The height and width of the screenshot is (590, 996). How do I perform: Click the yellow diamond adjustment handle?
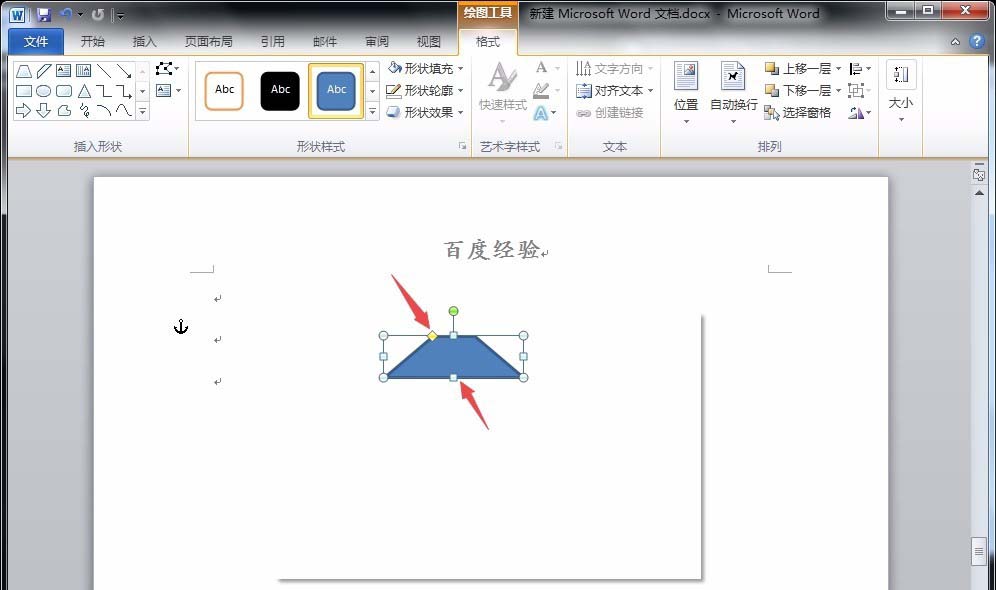pos(432,335)
